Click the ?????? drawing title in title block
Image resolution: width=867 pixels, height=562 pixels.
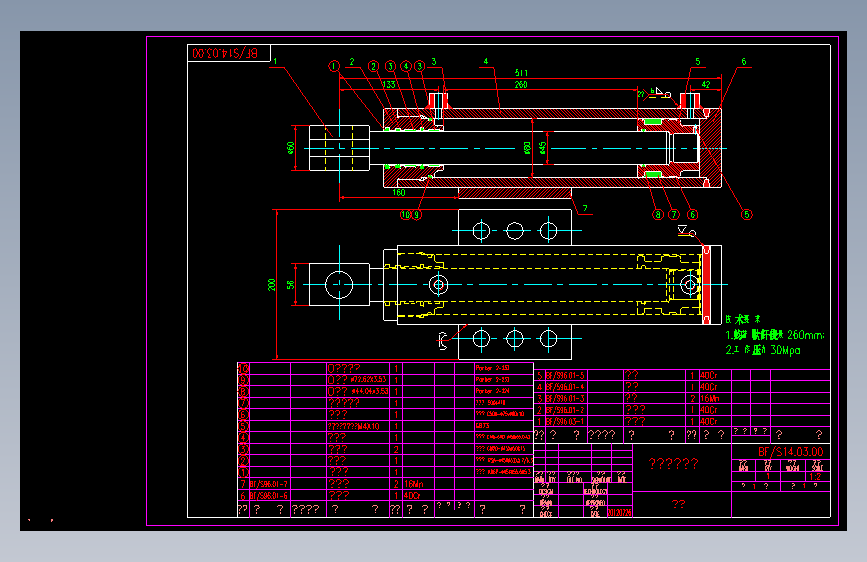tap(673, 464)
